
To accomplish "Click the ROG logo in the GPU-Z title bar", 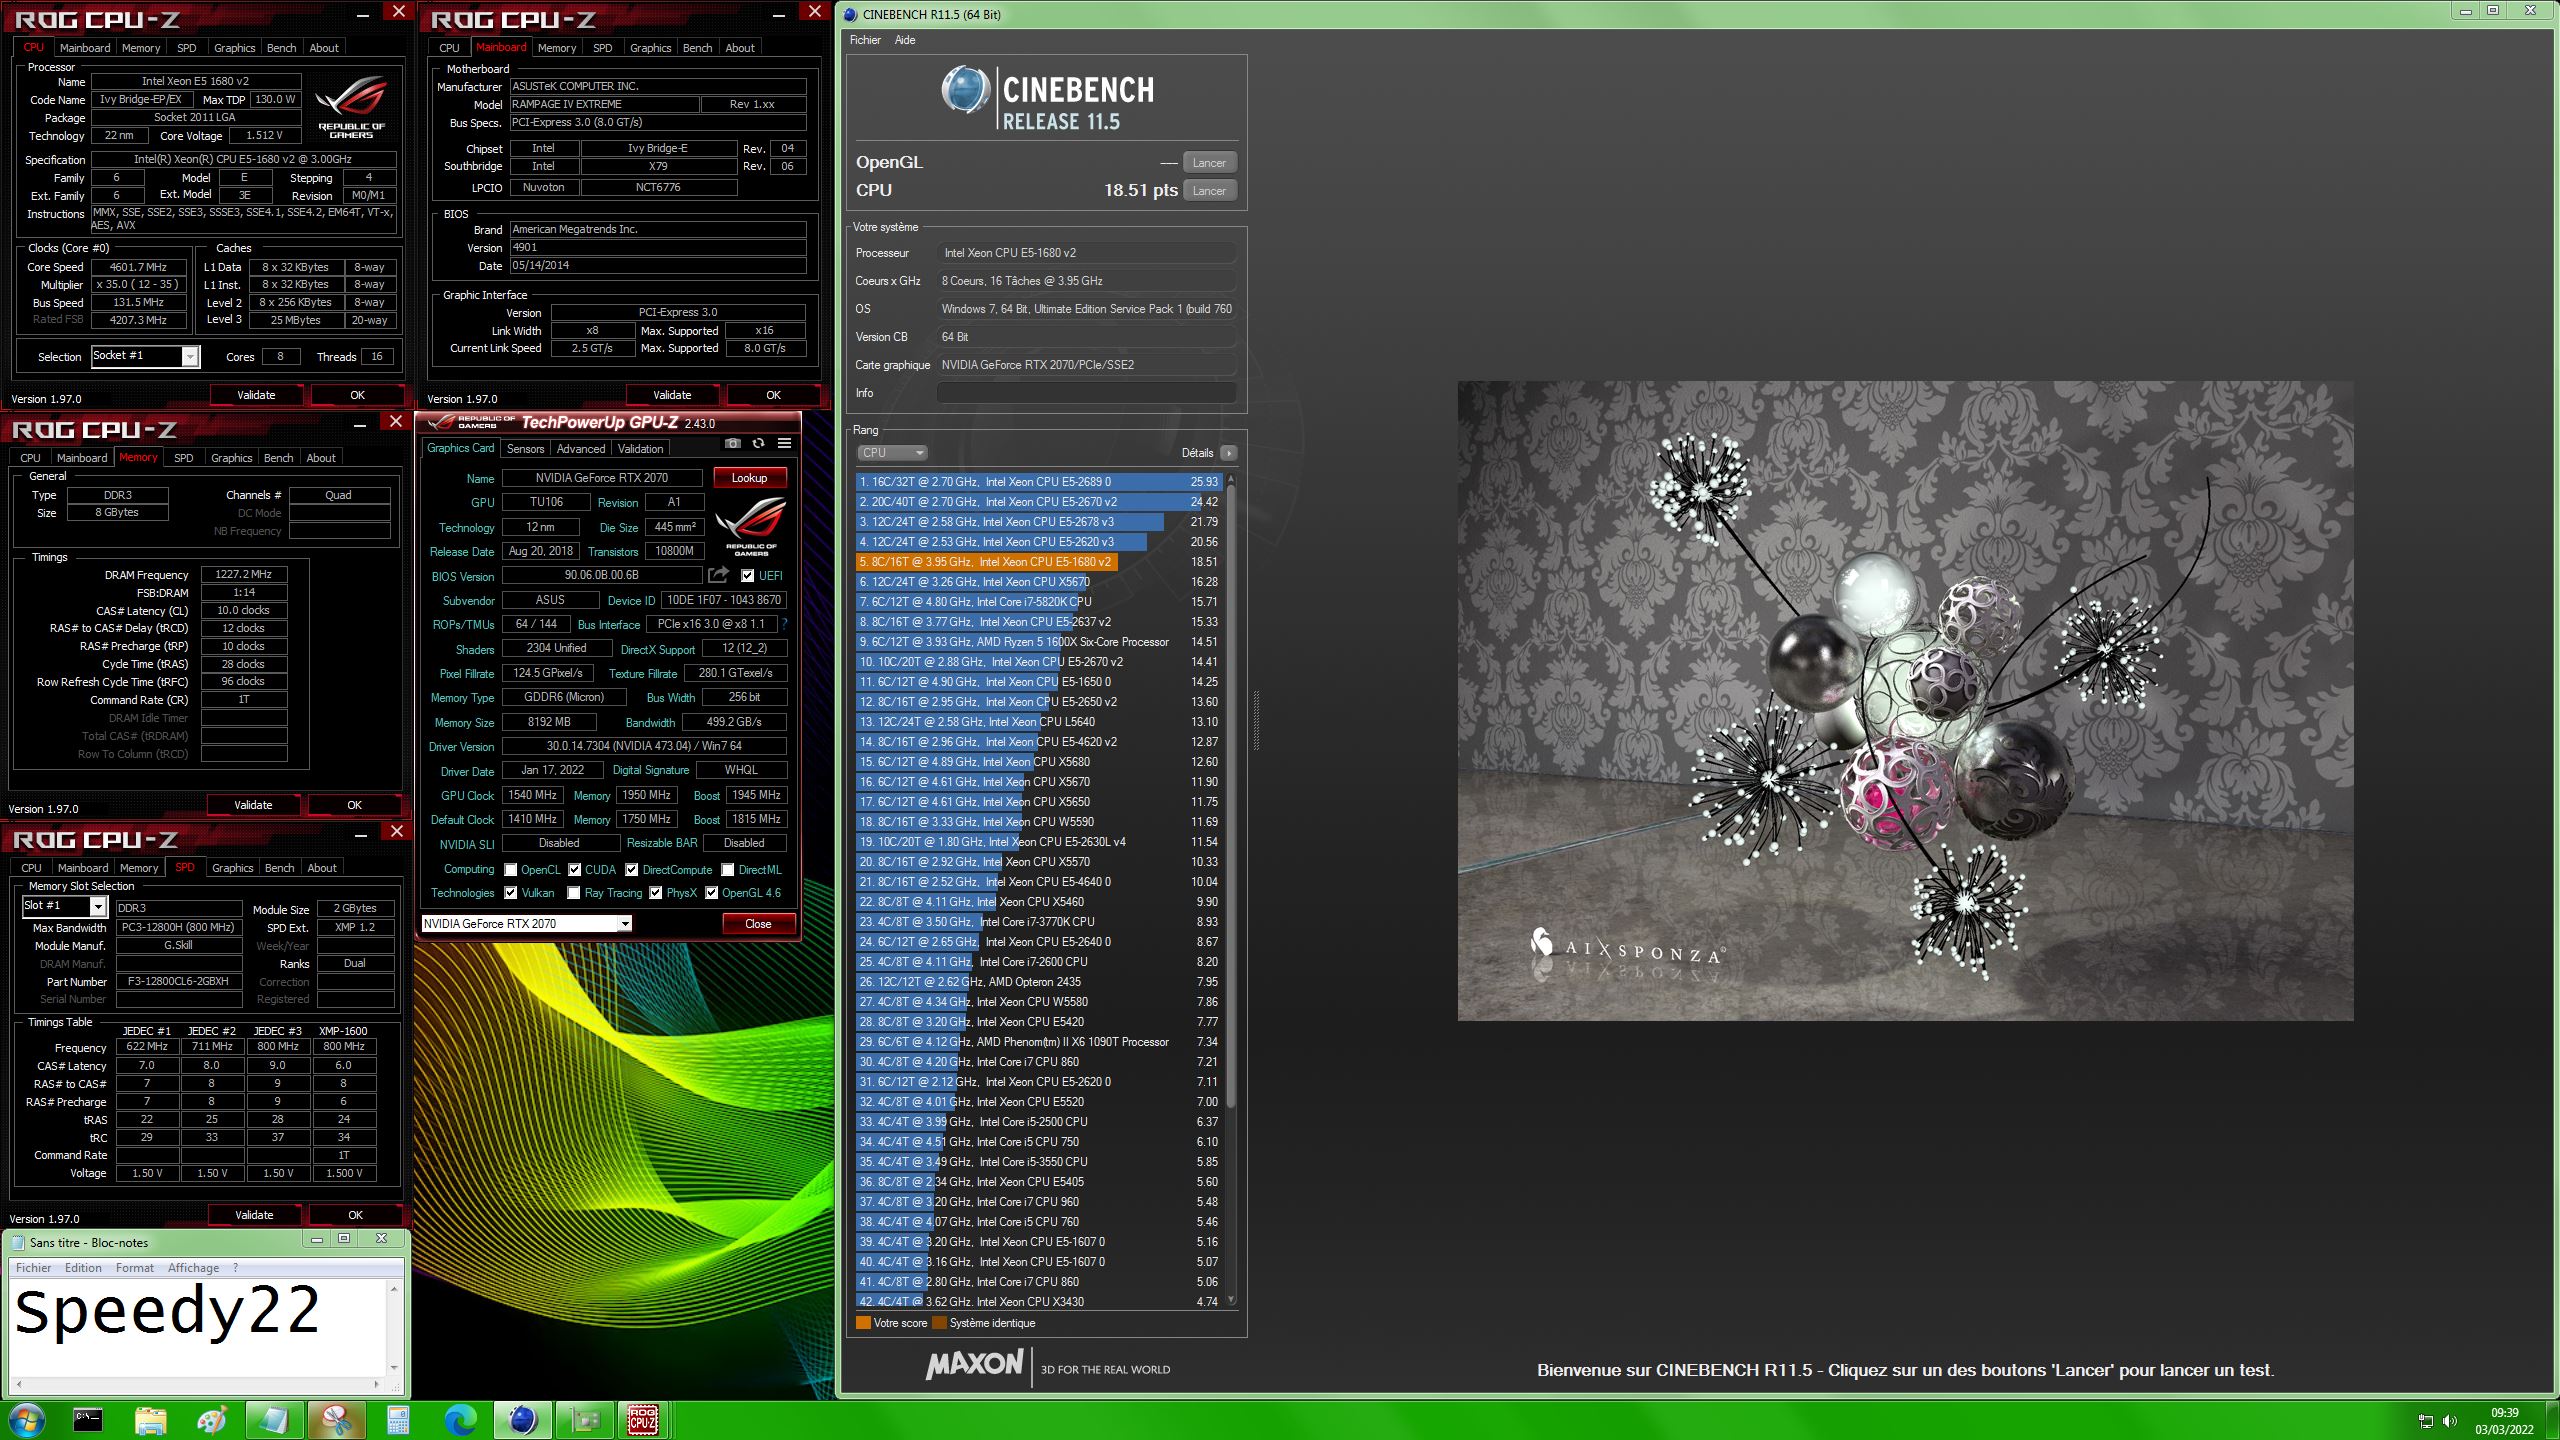I will [x=441, y=422].
